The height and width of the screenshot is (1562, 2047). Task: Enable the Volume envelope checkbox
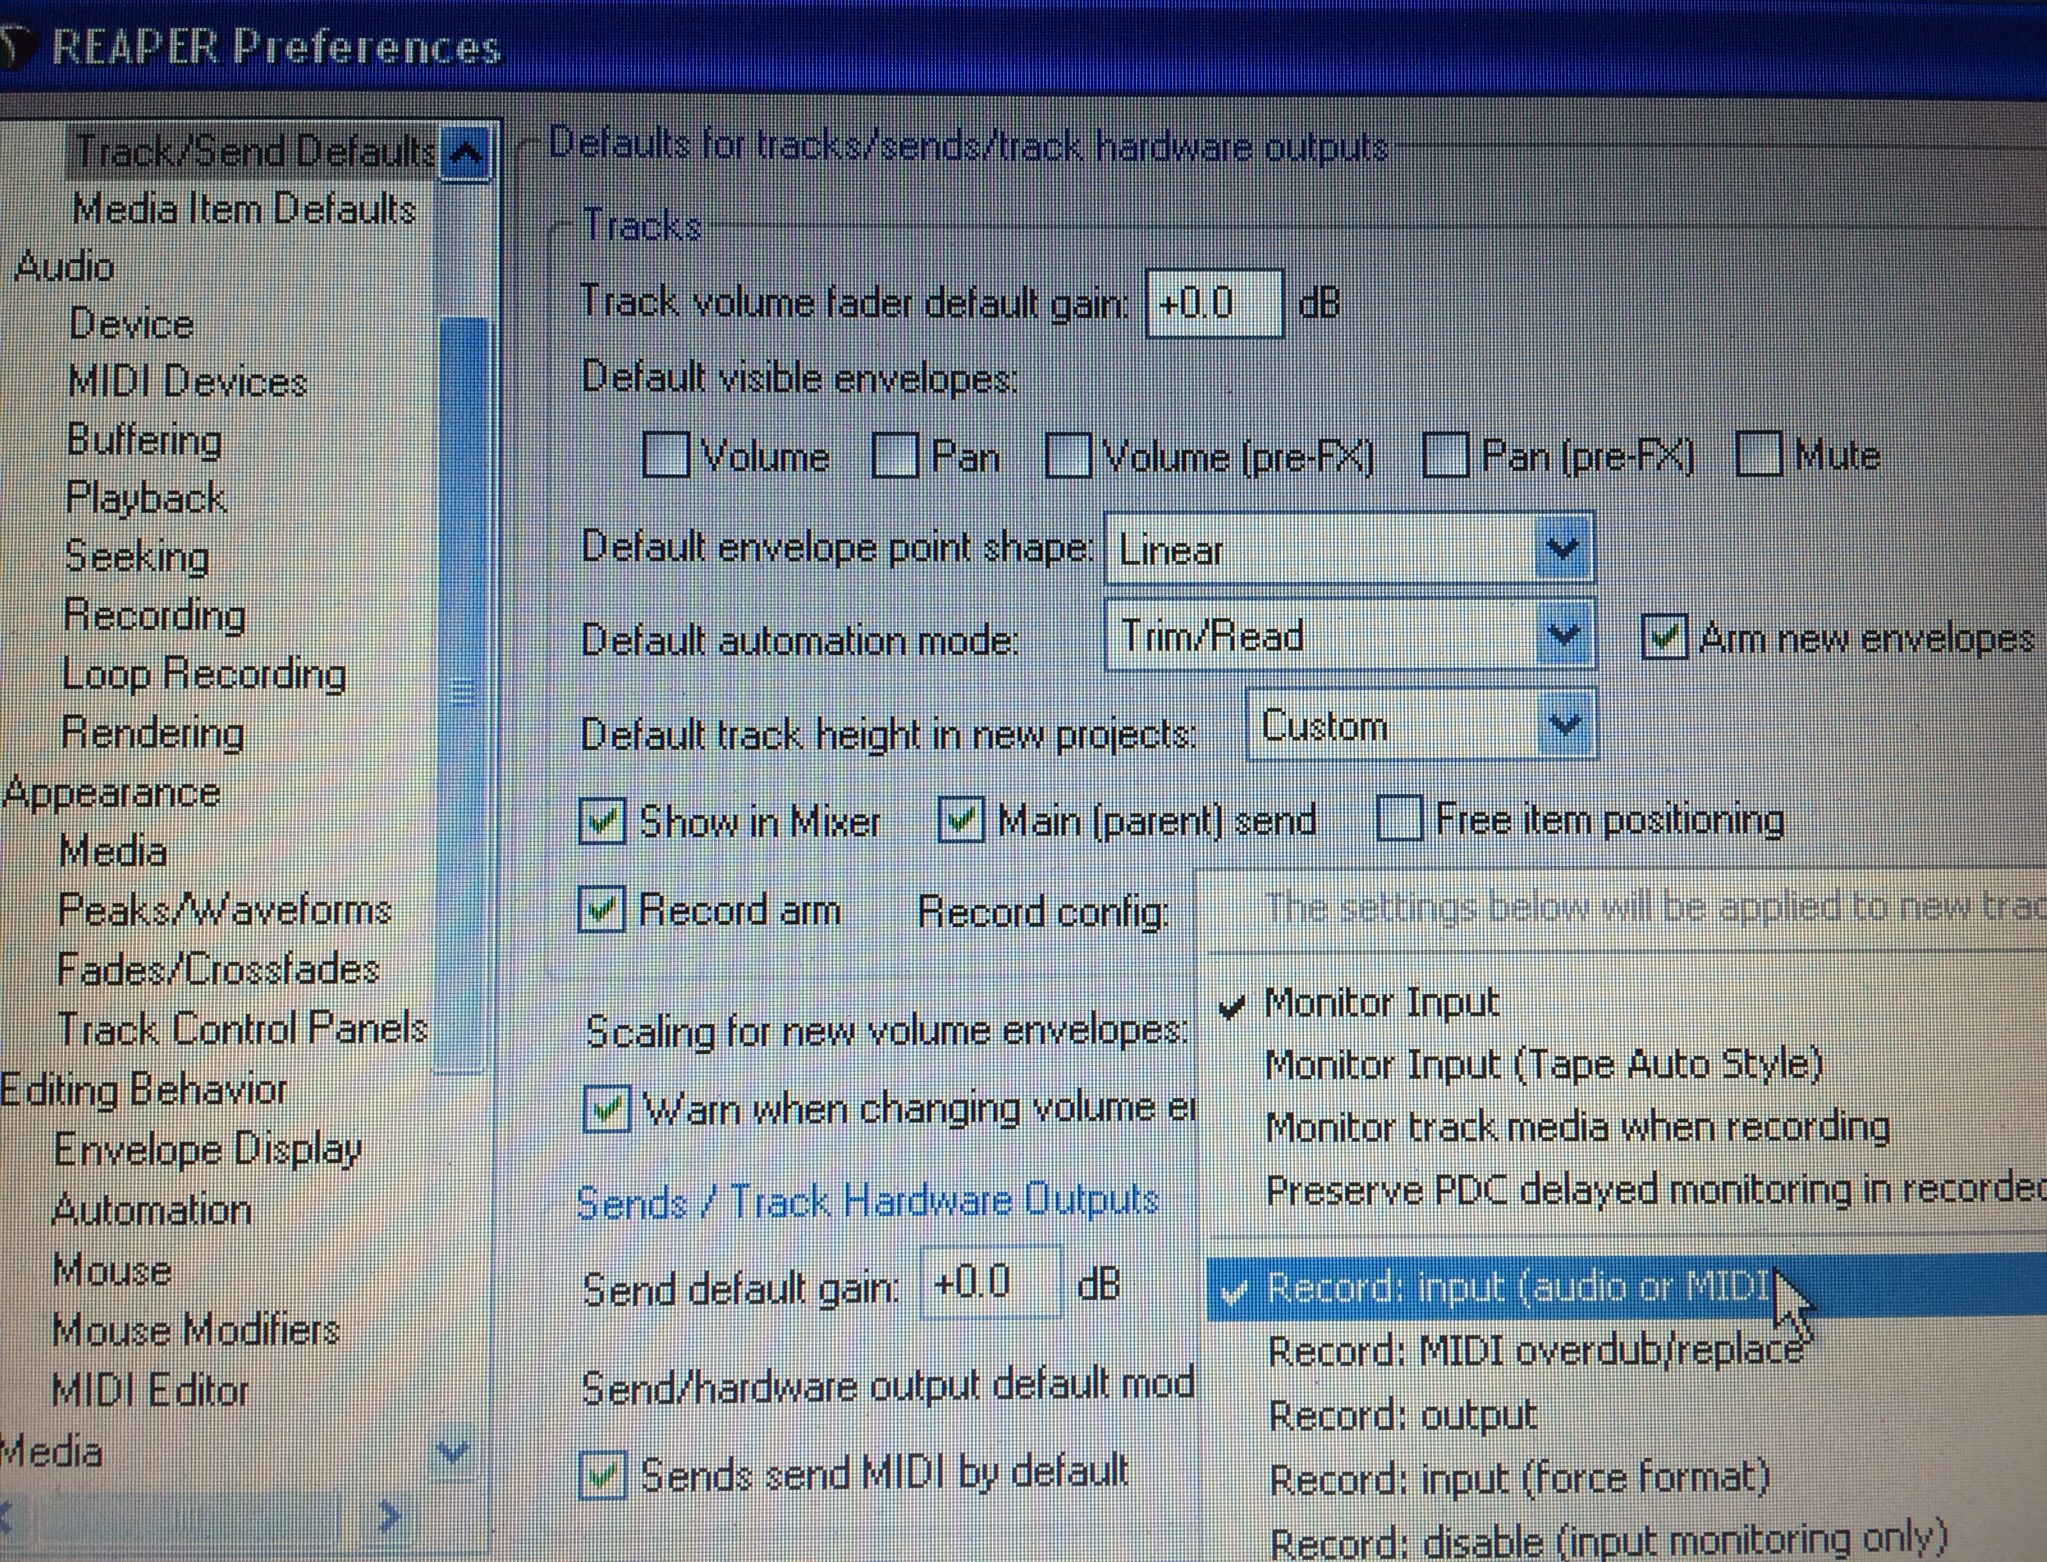click(666, 456)
